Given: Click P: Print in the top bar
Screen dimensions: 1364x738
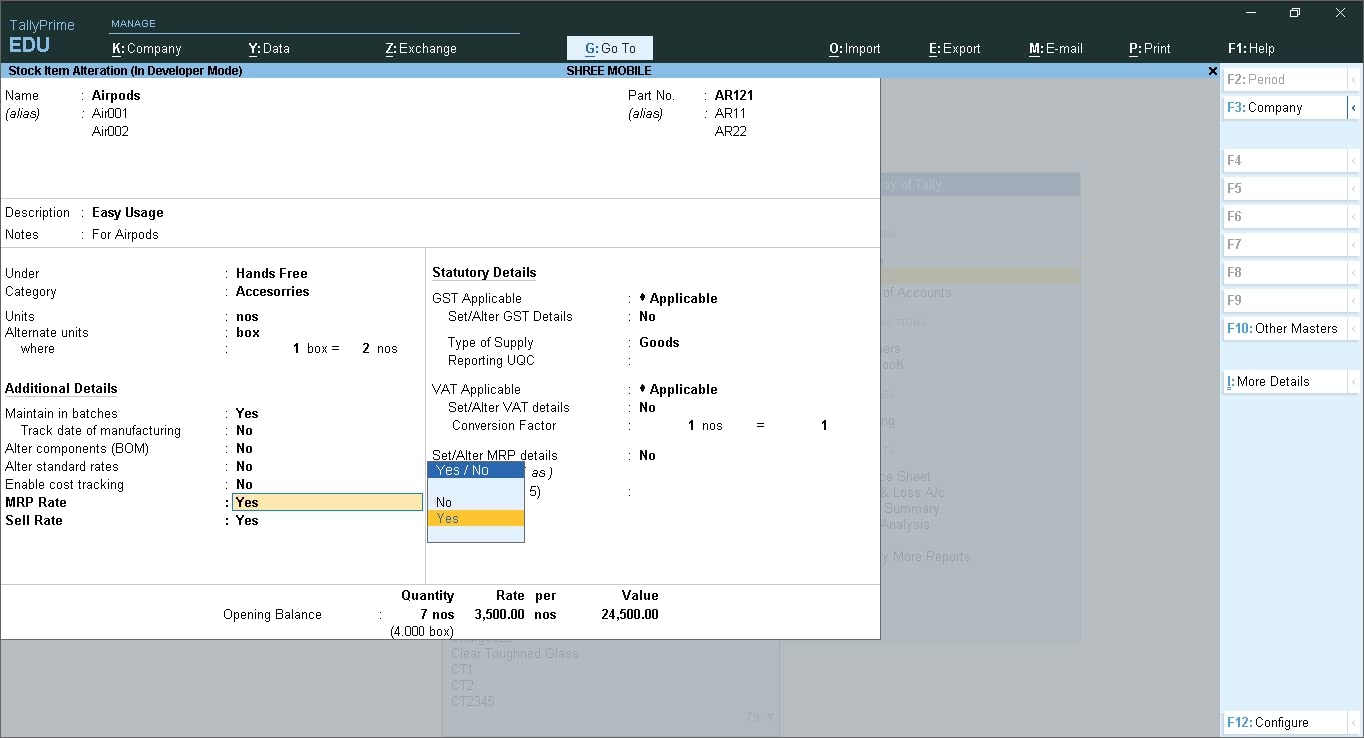Looking at the screenshot, I should pyautogui.click(x=1149, y=47).
